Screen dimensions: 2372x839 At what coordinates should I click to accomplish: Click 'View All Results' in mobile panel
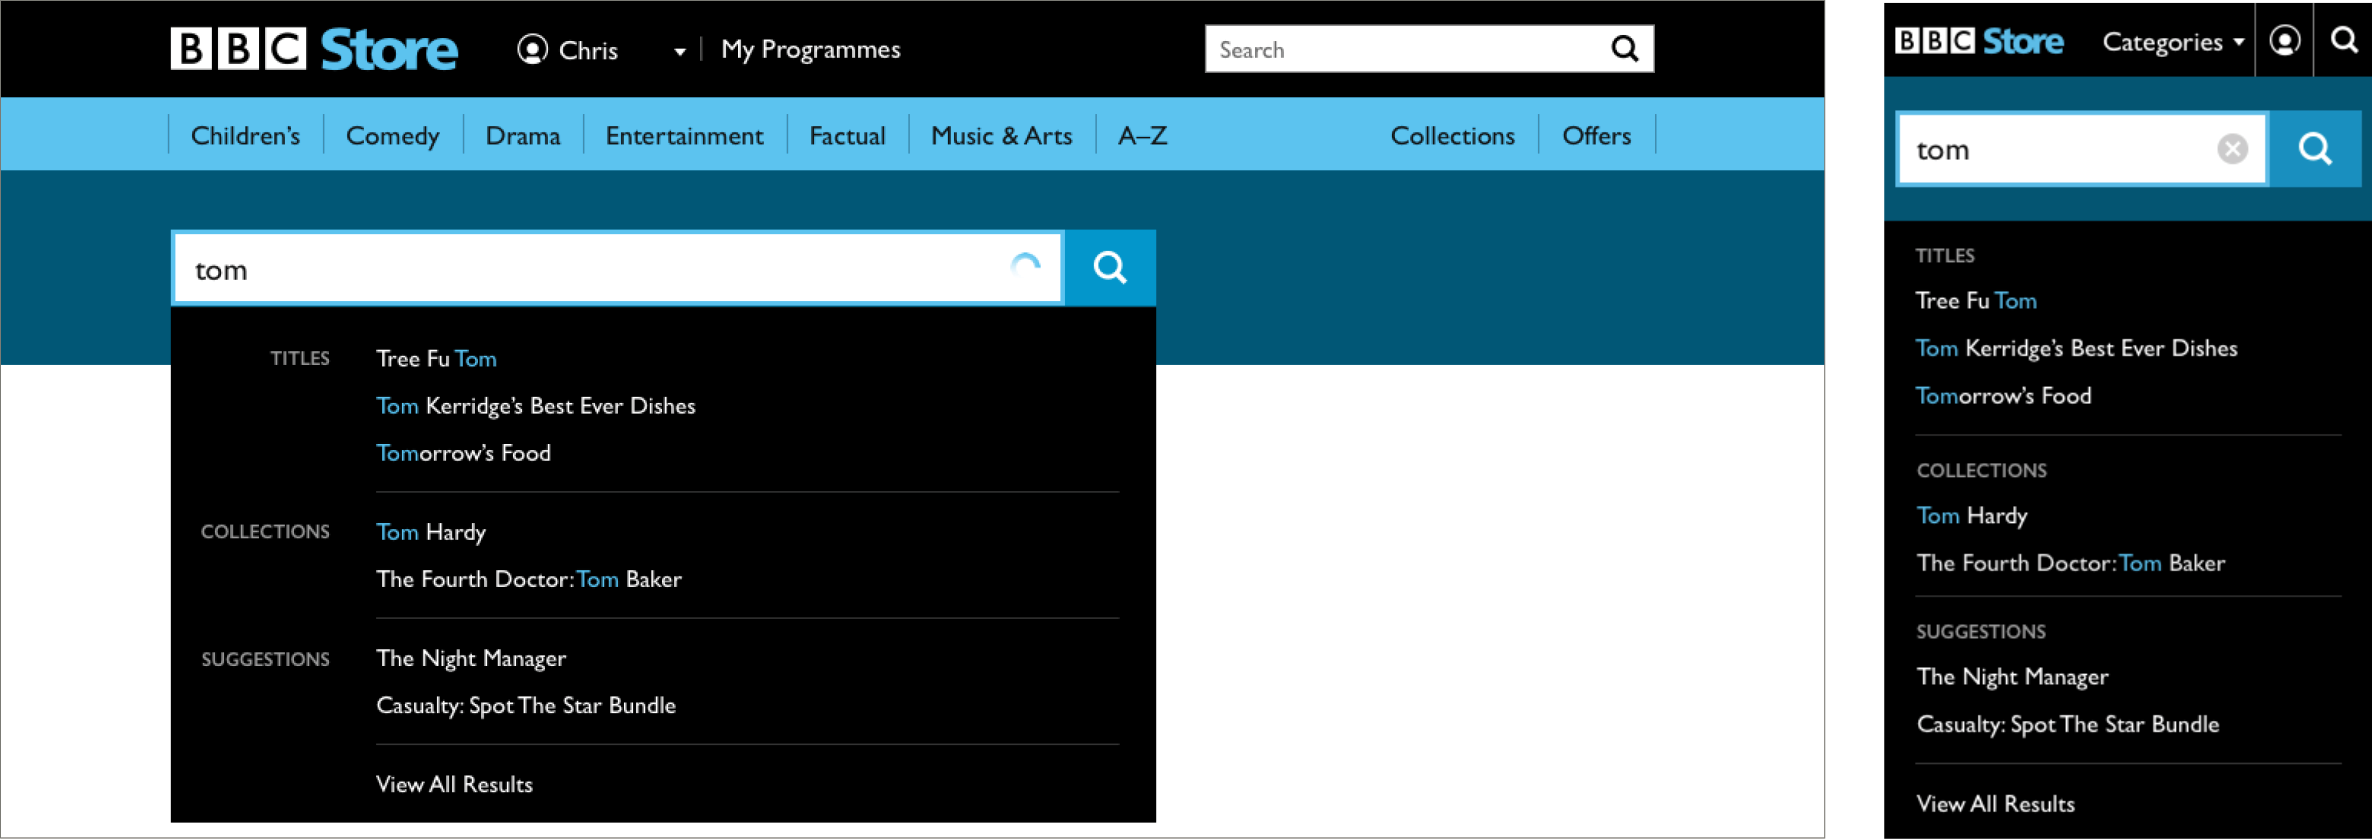pos(1996,803)
